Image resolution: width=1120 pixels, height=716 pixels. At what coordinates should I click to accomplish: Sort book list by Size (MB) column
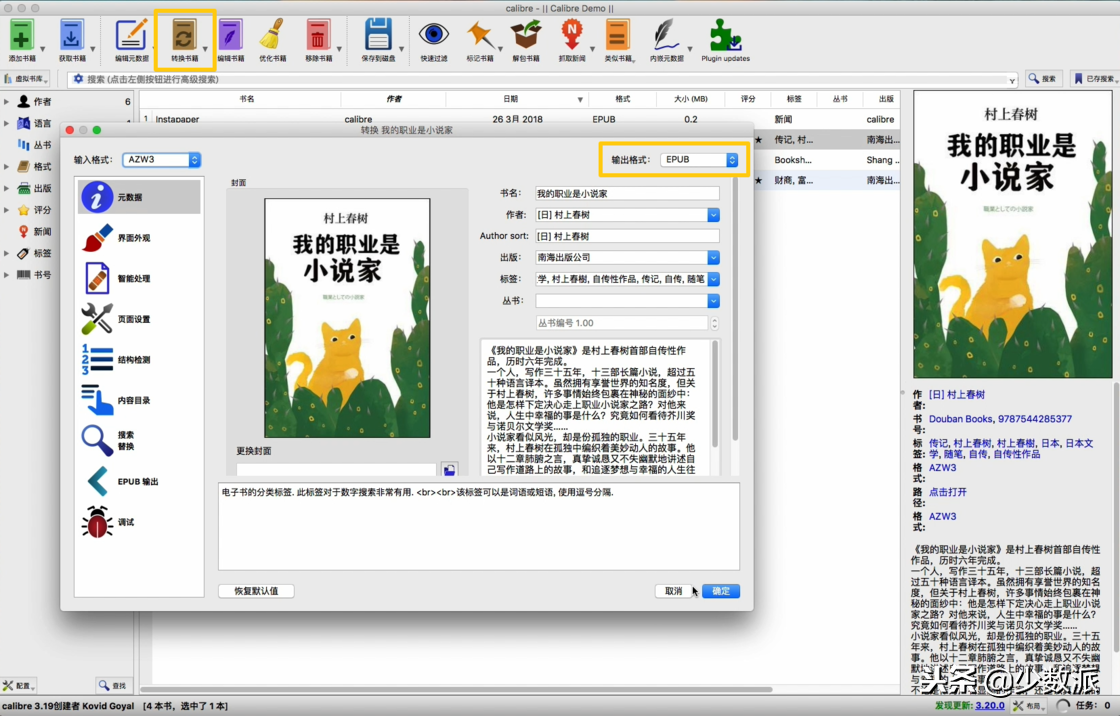point(691,99)
